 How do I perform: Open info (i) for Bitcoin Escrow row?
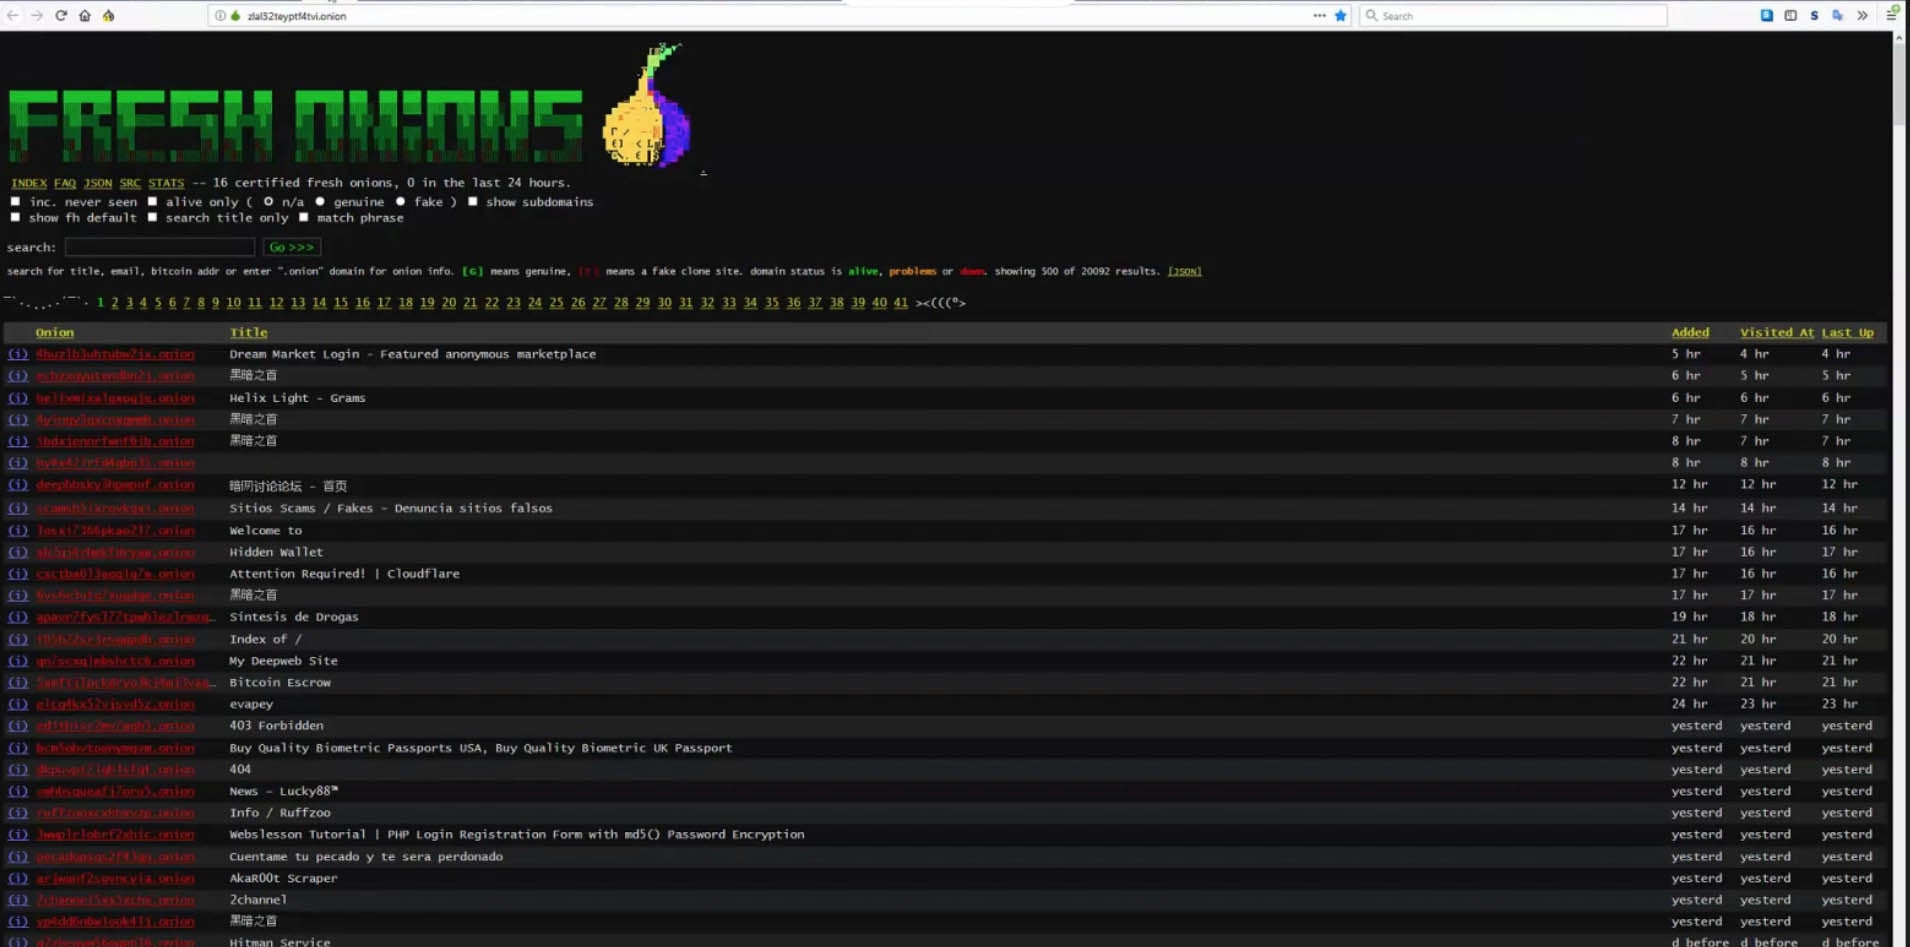pyautogui.click(x=18, y=682)
